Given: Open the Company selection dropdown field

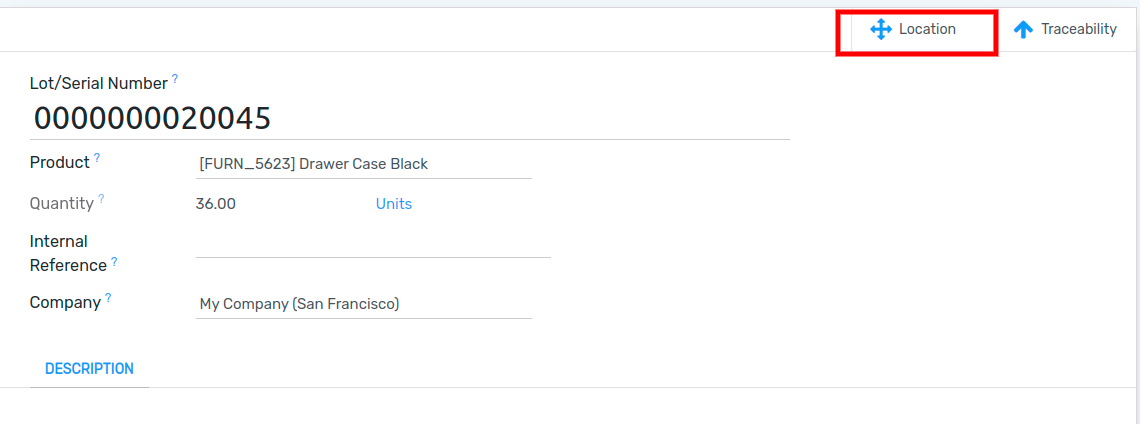Looking at the screenshot, I should (x=364, y=304).
